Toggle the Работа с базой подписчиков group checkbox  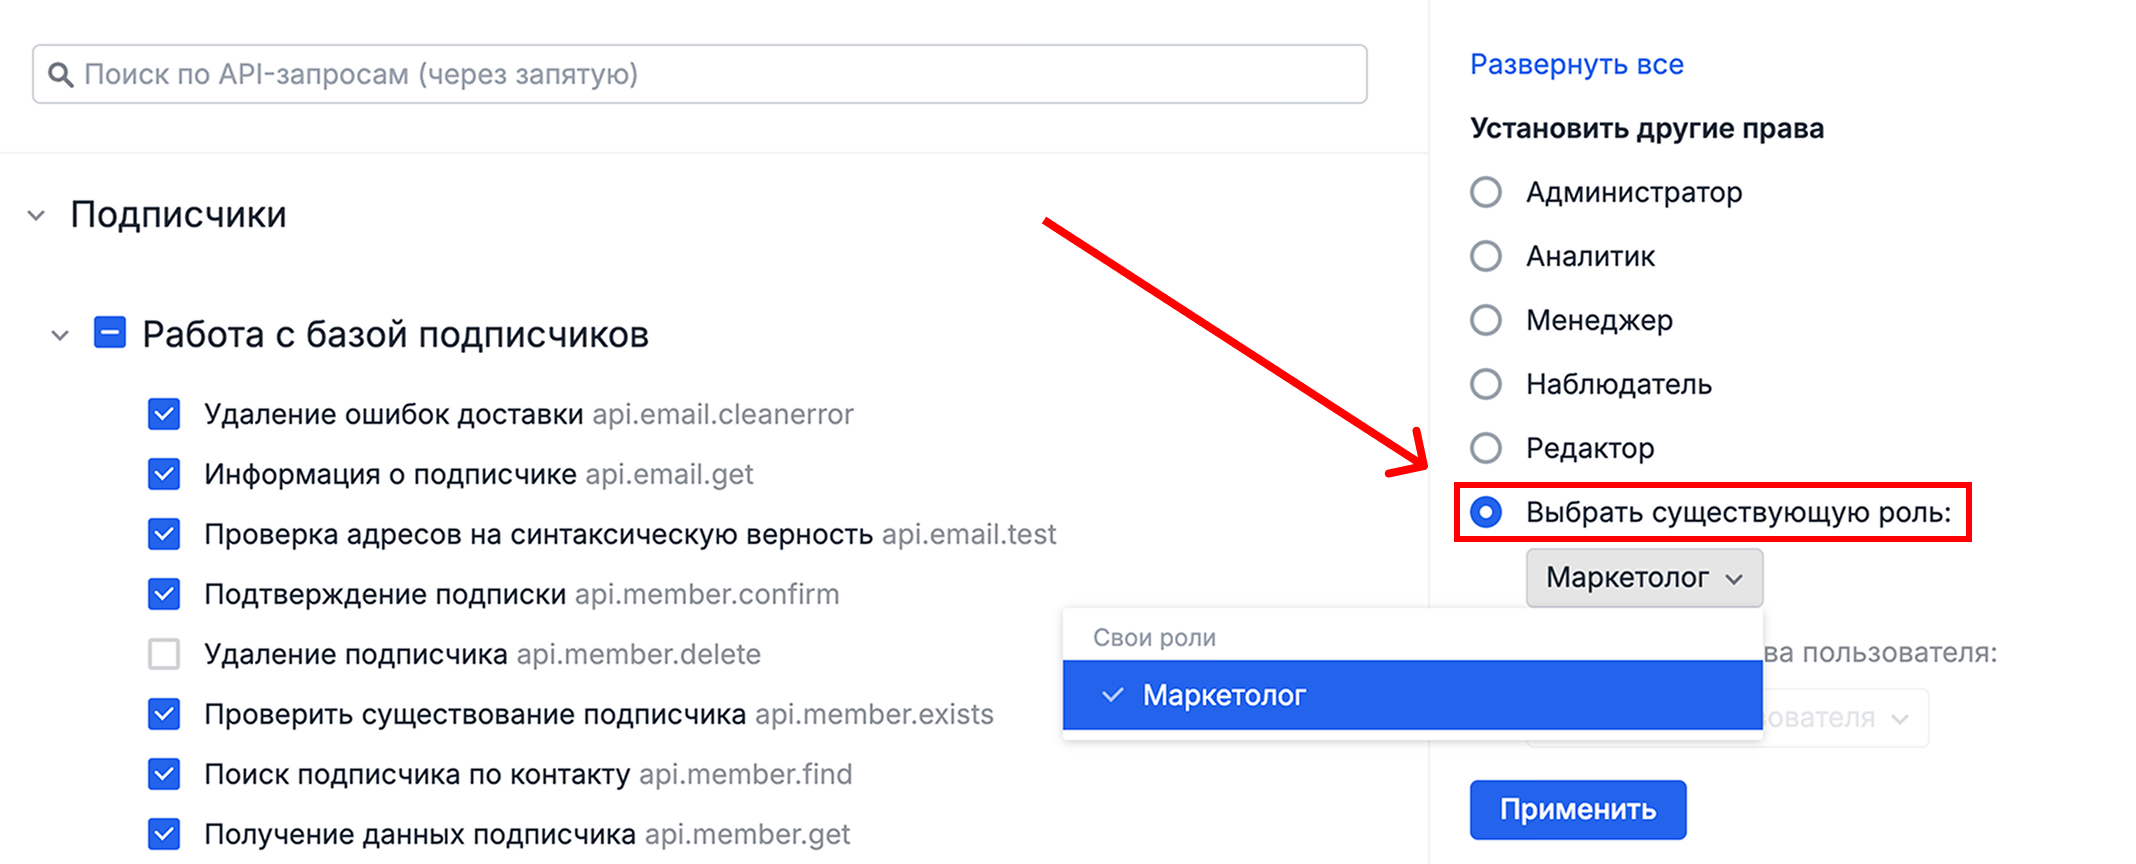110,333
